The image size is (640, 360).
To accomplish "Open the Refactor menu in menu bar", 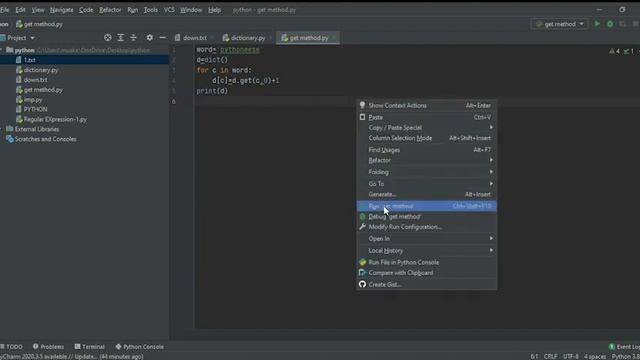I will point(110,10).
